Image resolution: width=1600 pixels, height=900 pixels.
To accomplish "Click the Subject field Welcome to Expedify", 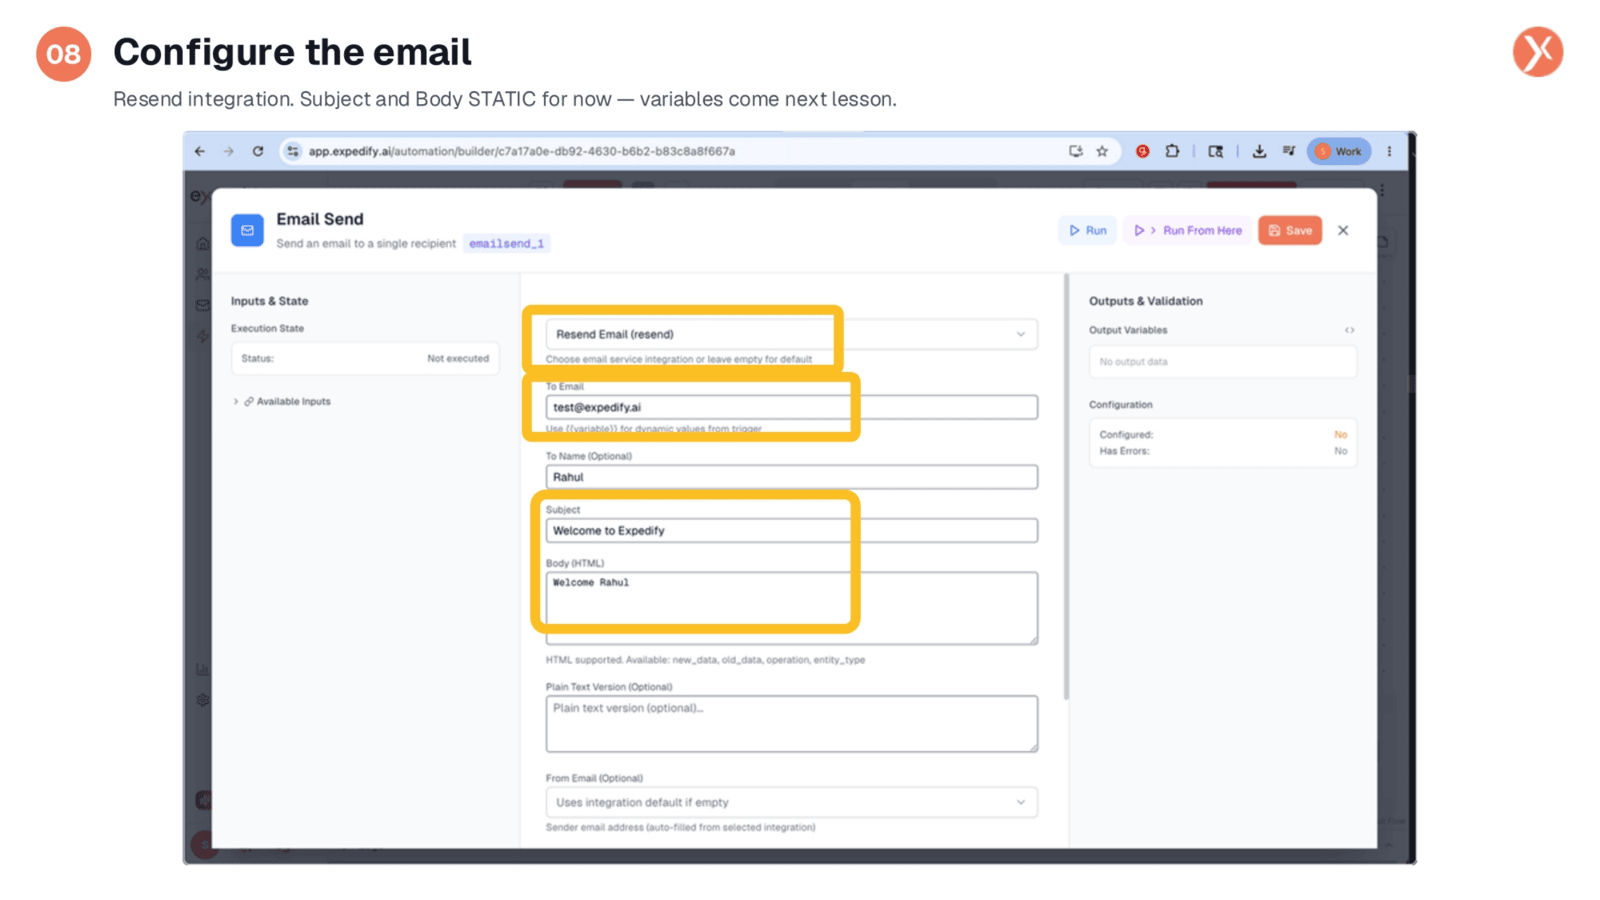I will point(791,530).
